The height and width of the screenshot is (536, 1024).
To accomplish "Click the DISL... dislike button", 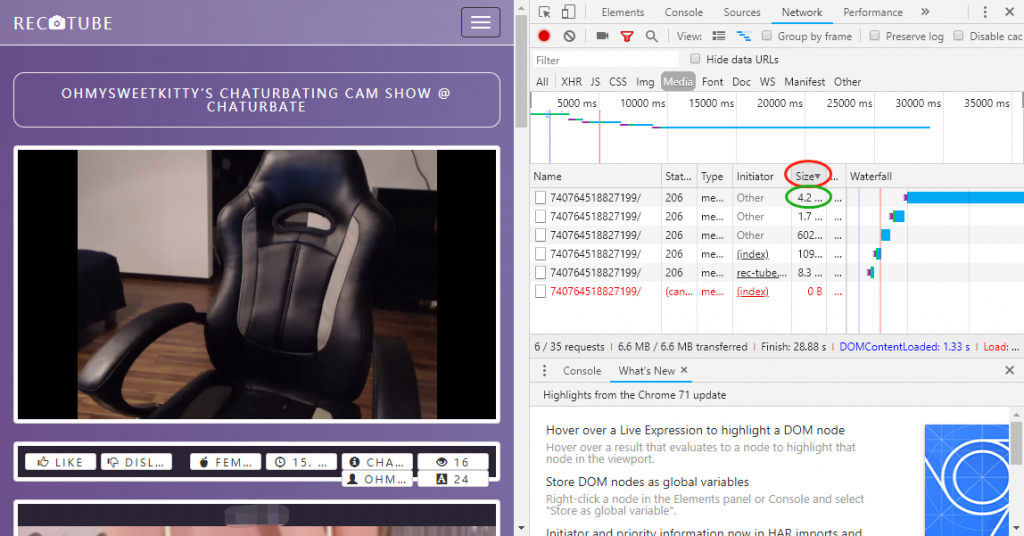I will (x=136, y=462).
